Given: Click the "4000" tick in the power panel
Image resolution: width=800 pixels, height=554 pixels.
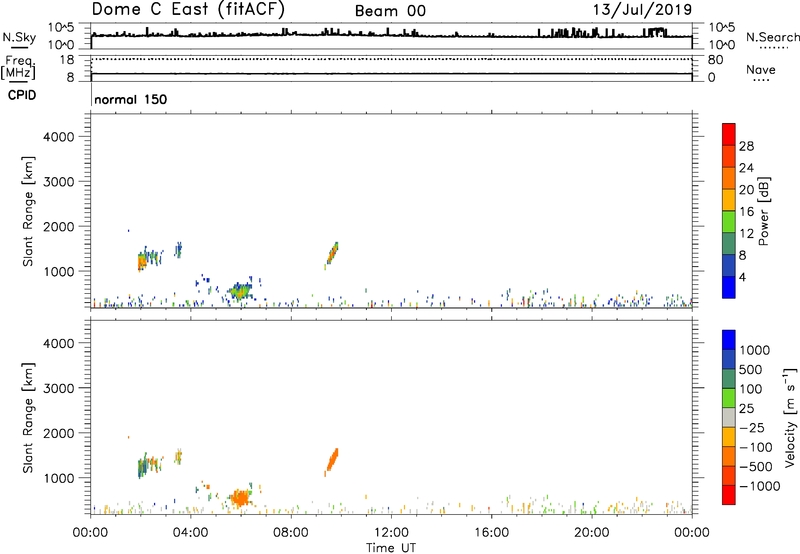Looking at the screenshot, I should click(x=59, y=137).
